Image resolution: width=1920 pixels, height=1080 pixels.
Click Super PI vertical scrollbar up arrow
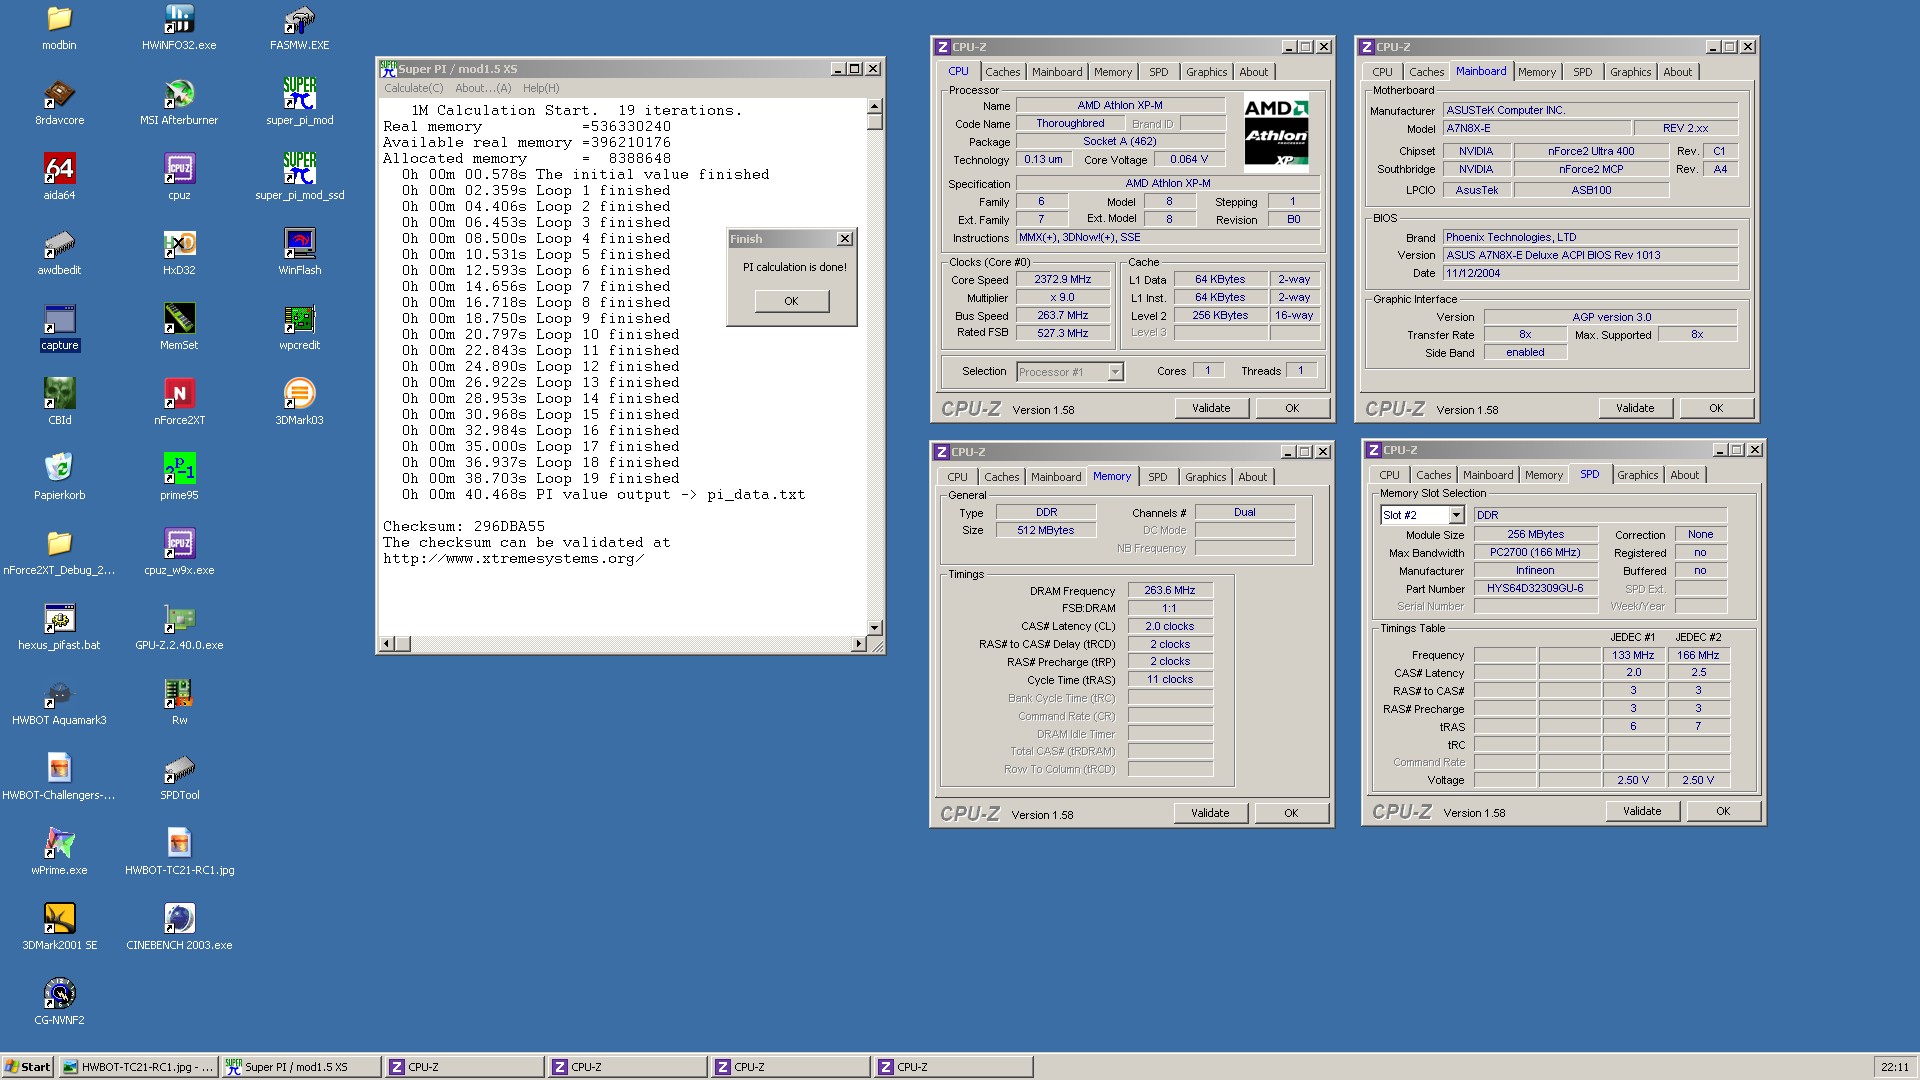pyautogui.click(x=875, y=105)
